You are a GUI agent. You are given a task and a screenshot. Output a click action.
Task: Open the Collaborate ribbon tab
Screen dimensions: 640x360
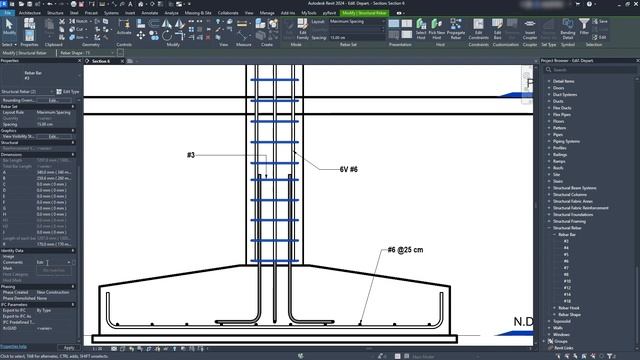click(x=228, y=13)
